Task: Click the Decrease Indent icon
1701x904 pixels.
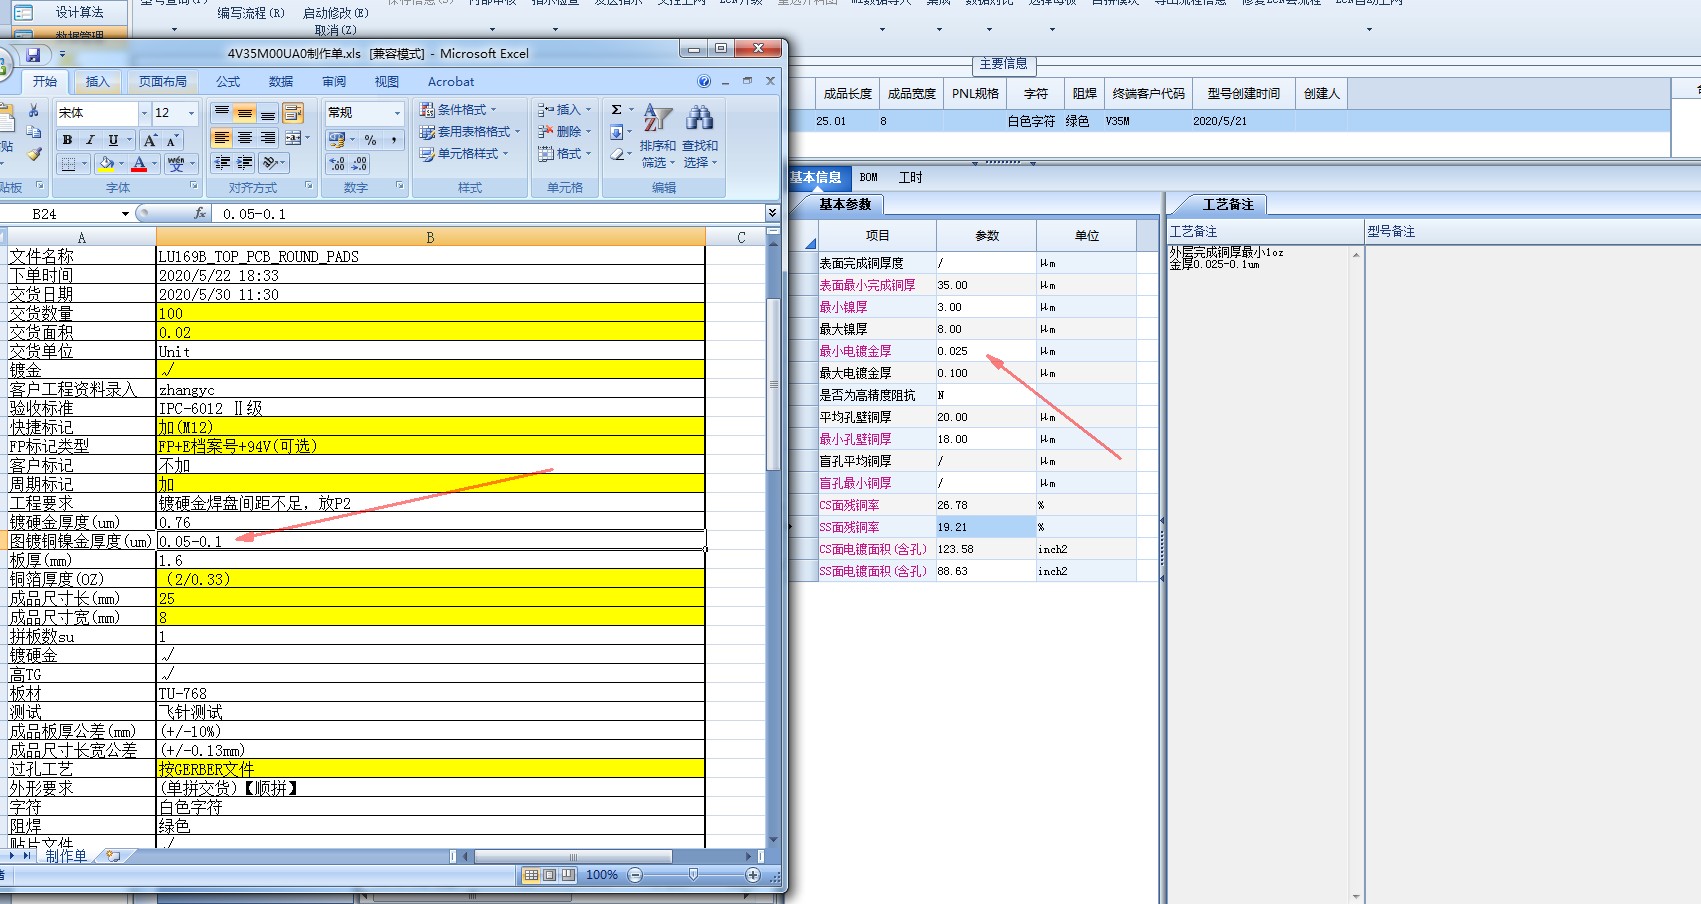Action: (222, 162)
